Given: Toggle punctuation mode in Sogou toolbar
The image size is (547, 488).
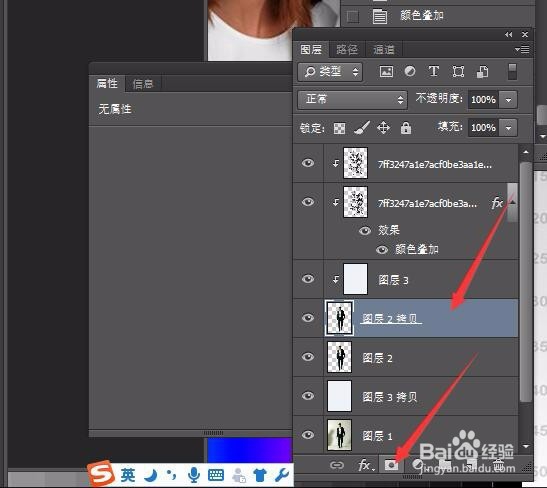Looking at the screenshot, I should (171, 474).
